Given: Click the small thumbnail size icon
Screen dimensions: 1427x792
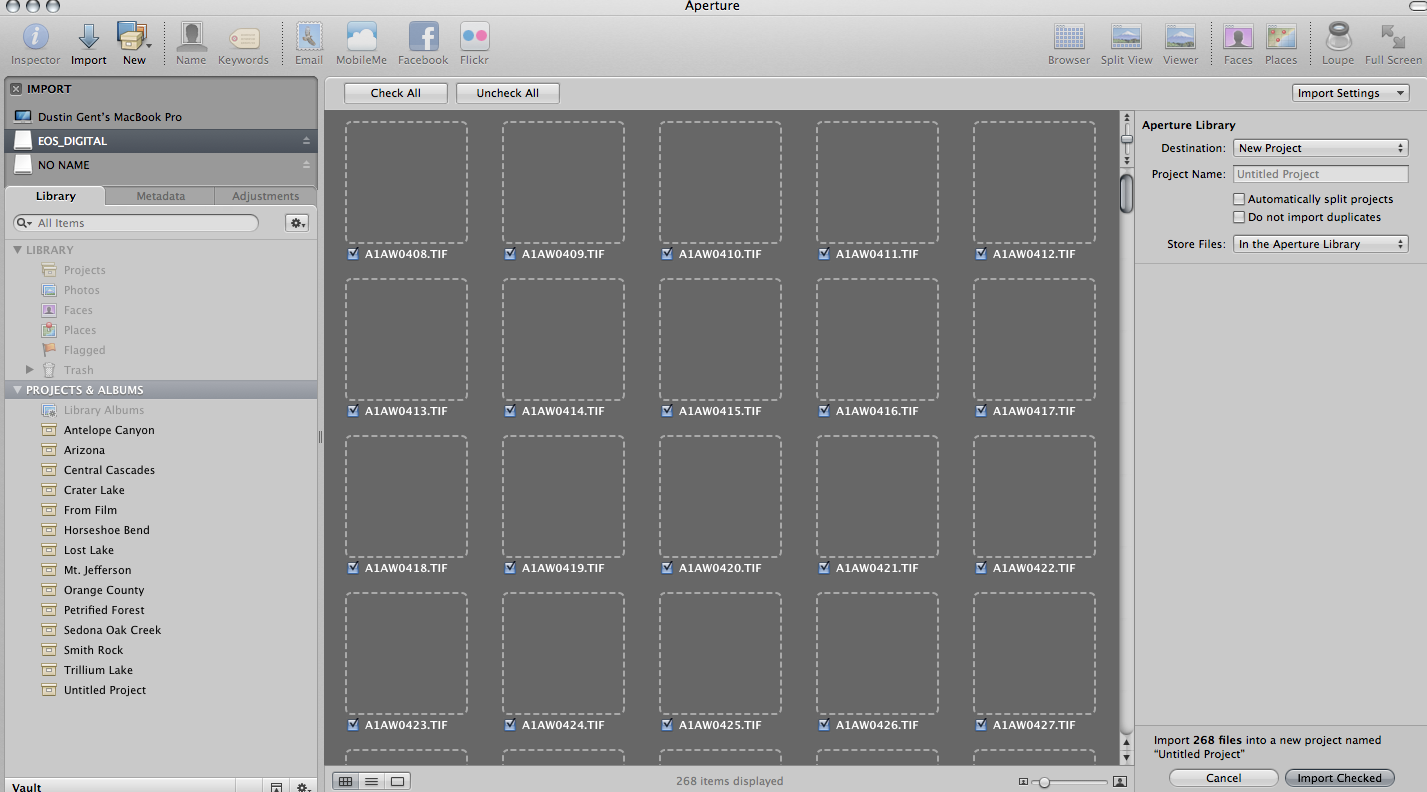Looking at the screenshot, I should point(1023,782).
